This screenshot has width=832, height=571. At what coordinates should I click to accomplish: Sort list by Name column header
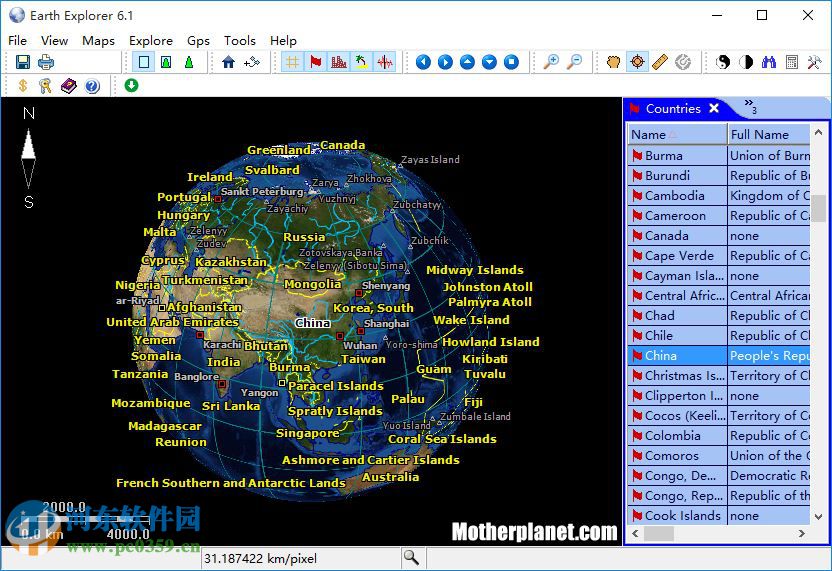point(676,134)
